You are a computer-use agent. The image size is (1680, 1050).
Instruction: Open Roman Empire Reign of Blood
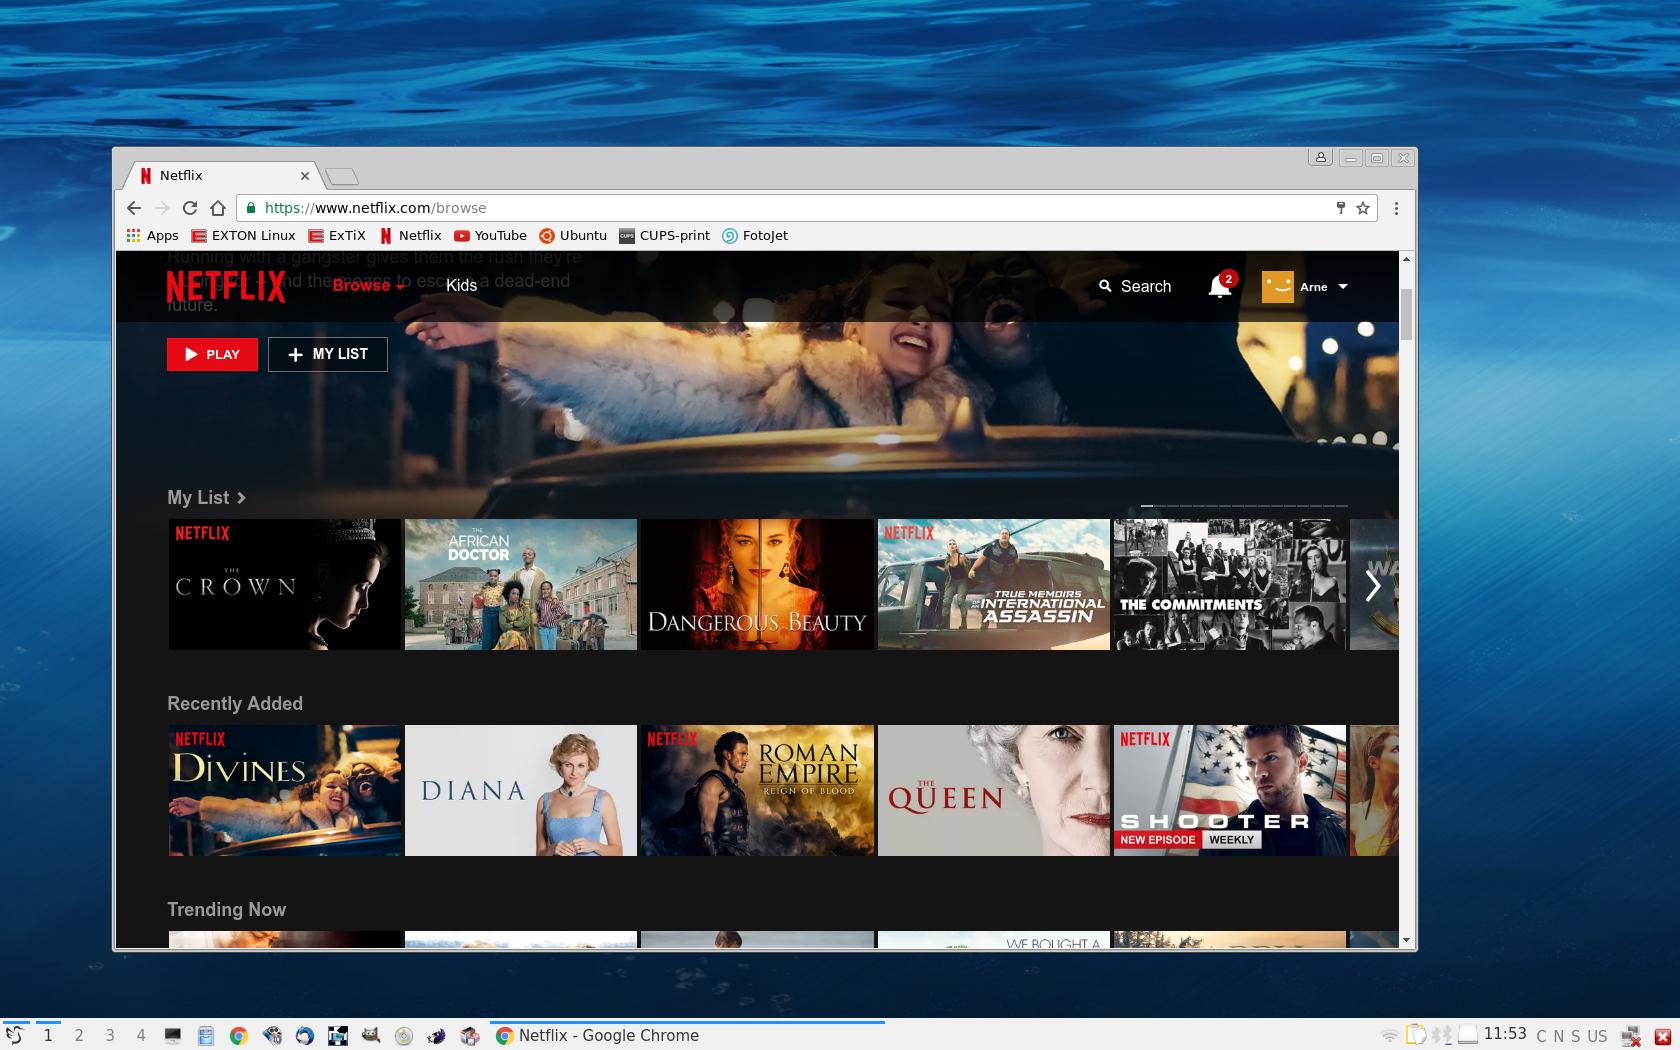tap(757, 790)
